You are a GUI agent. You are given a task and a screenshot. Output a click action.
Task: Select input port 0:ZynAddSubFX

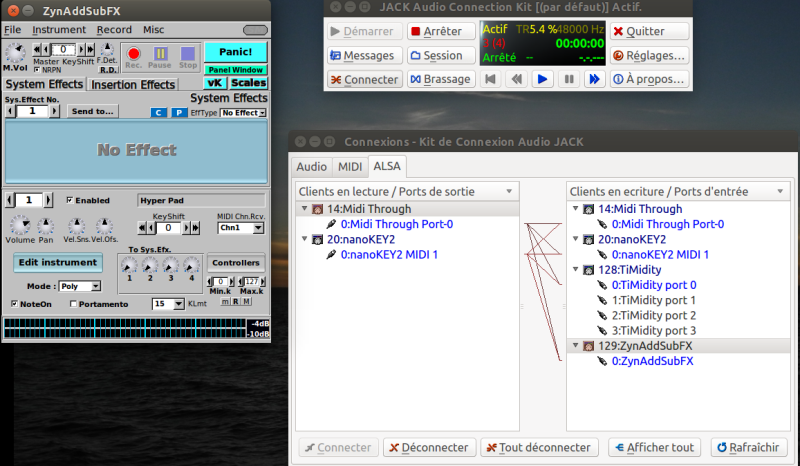pos(653,361)
